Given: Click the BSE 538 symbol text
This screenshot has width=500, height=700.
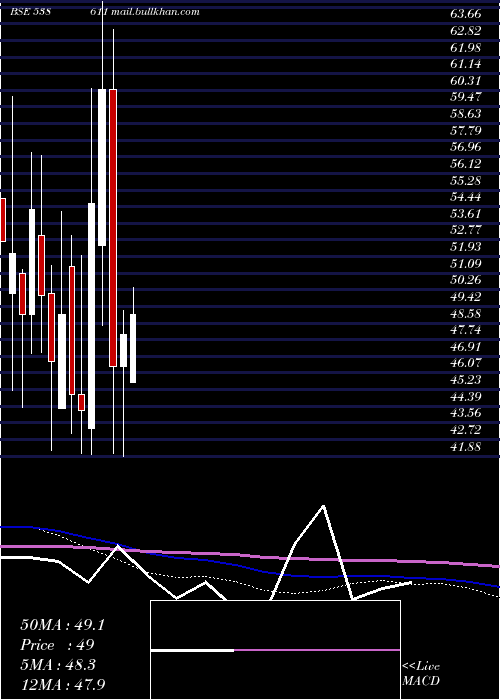Looking at the screenshot, I should click(x=30, y=12).
